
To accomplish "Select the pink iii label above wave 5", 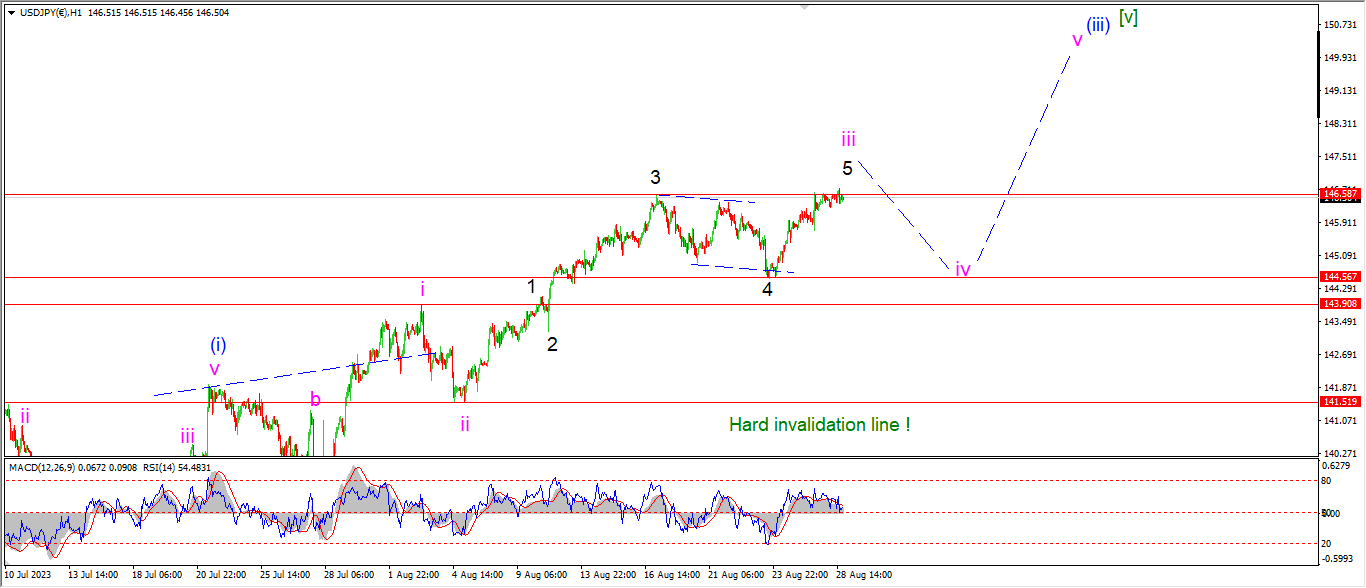I will 847,139.
